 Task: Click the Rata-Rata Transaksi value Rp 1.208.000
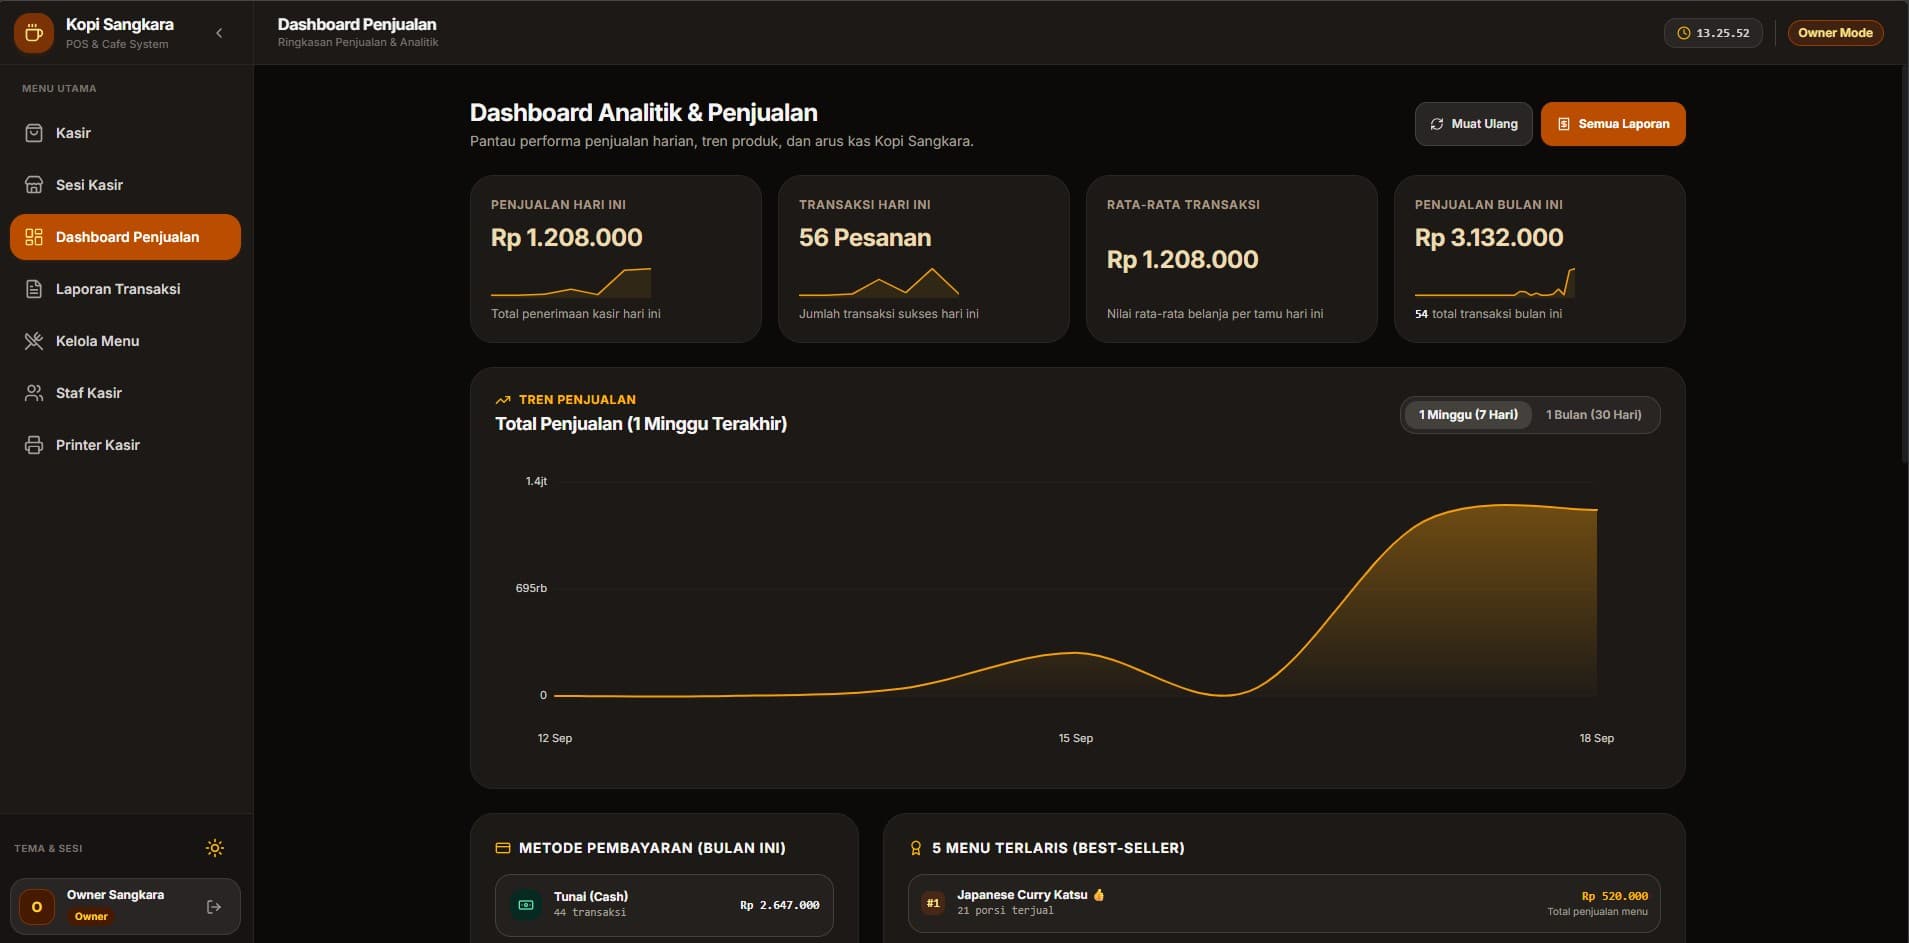(1182, 260)
